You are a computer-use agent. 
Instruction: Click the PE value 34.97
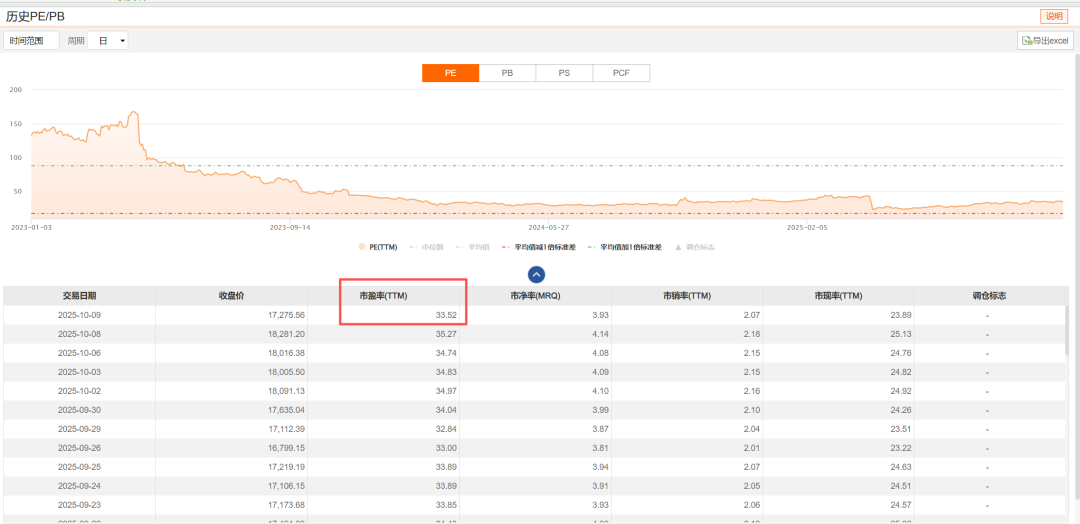[x=446, y=391]
